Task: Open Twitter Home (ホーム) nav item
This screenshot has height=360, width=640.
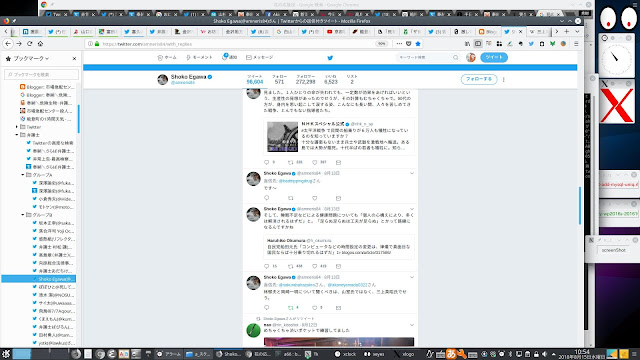Action: pos(167,58)
